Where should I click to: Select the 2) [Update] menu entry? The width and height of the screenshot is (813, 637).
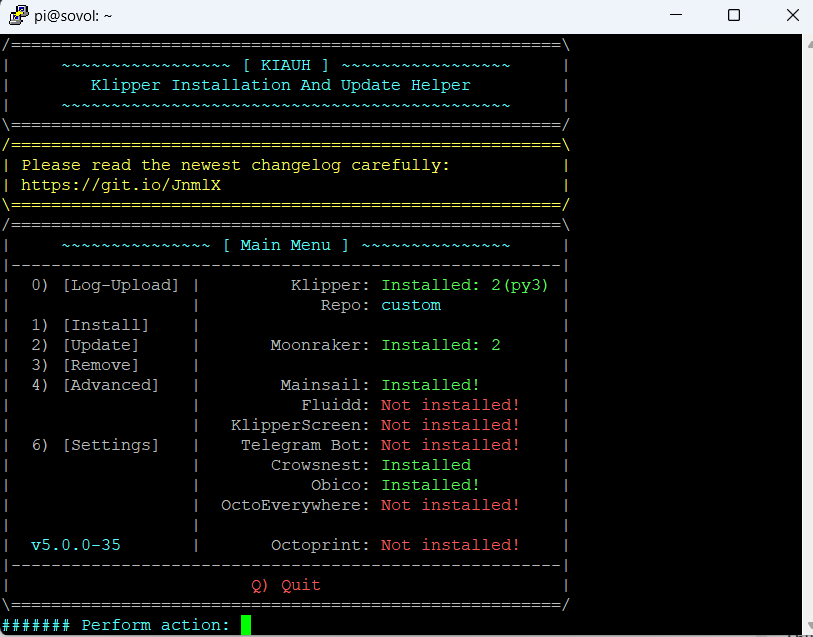click(85, 345)
